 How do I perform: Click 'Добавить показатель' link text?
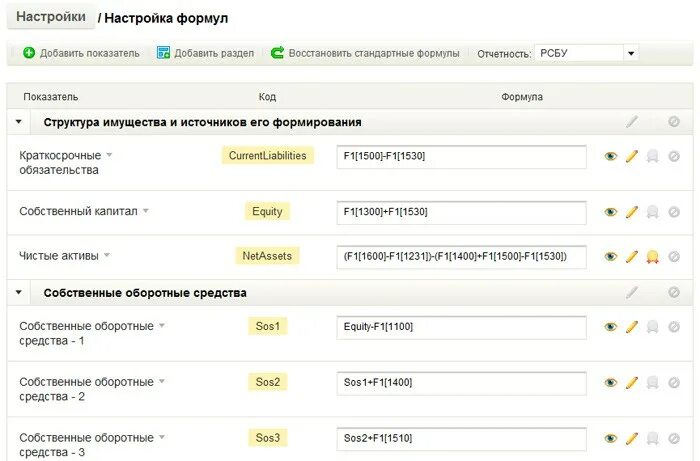coord(90,53)
